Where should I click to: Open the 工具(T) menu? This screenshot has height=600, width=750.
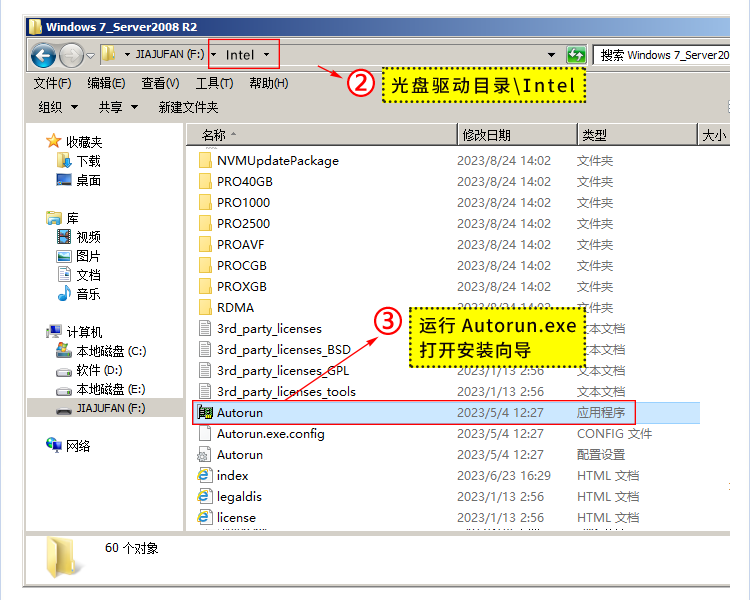coord(214,83)
